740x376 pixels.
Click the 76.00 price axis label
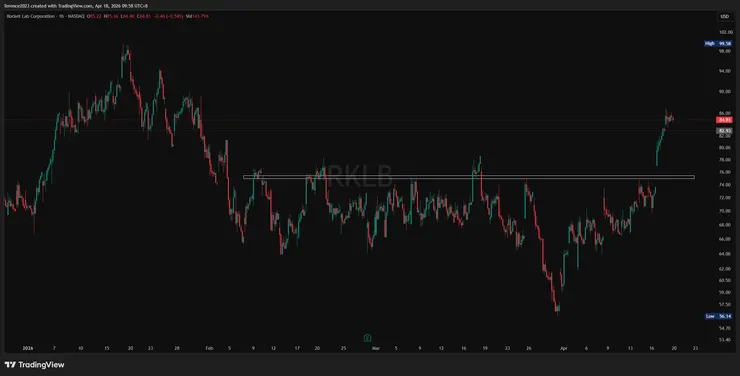(x=725, y=172)
